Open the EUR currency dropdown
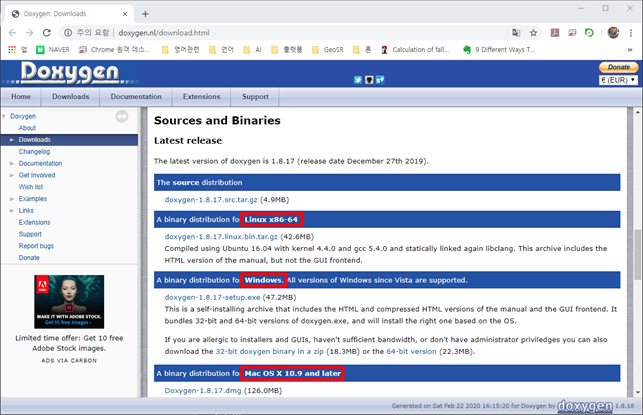The height and width of the screenshot is (415, 643). 618,80
